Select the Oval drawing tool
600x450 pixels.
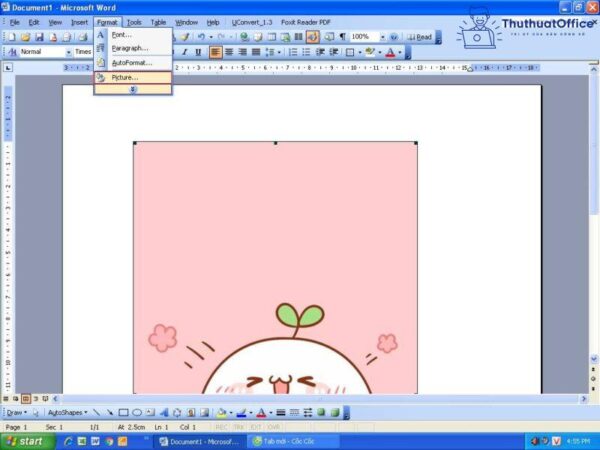[x=137, y=412]
